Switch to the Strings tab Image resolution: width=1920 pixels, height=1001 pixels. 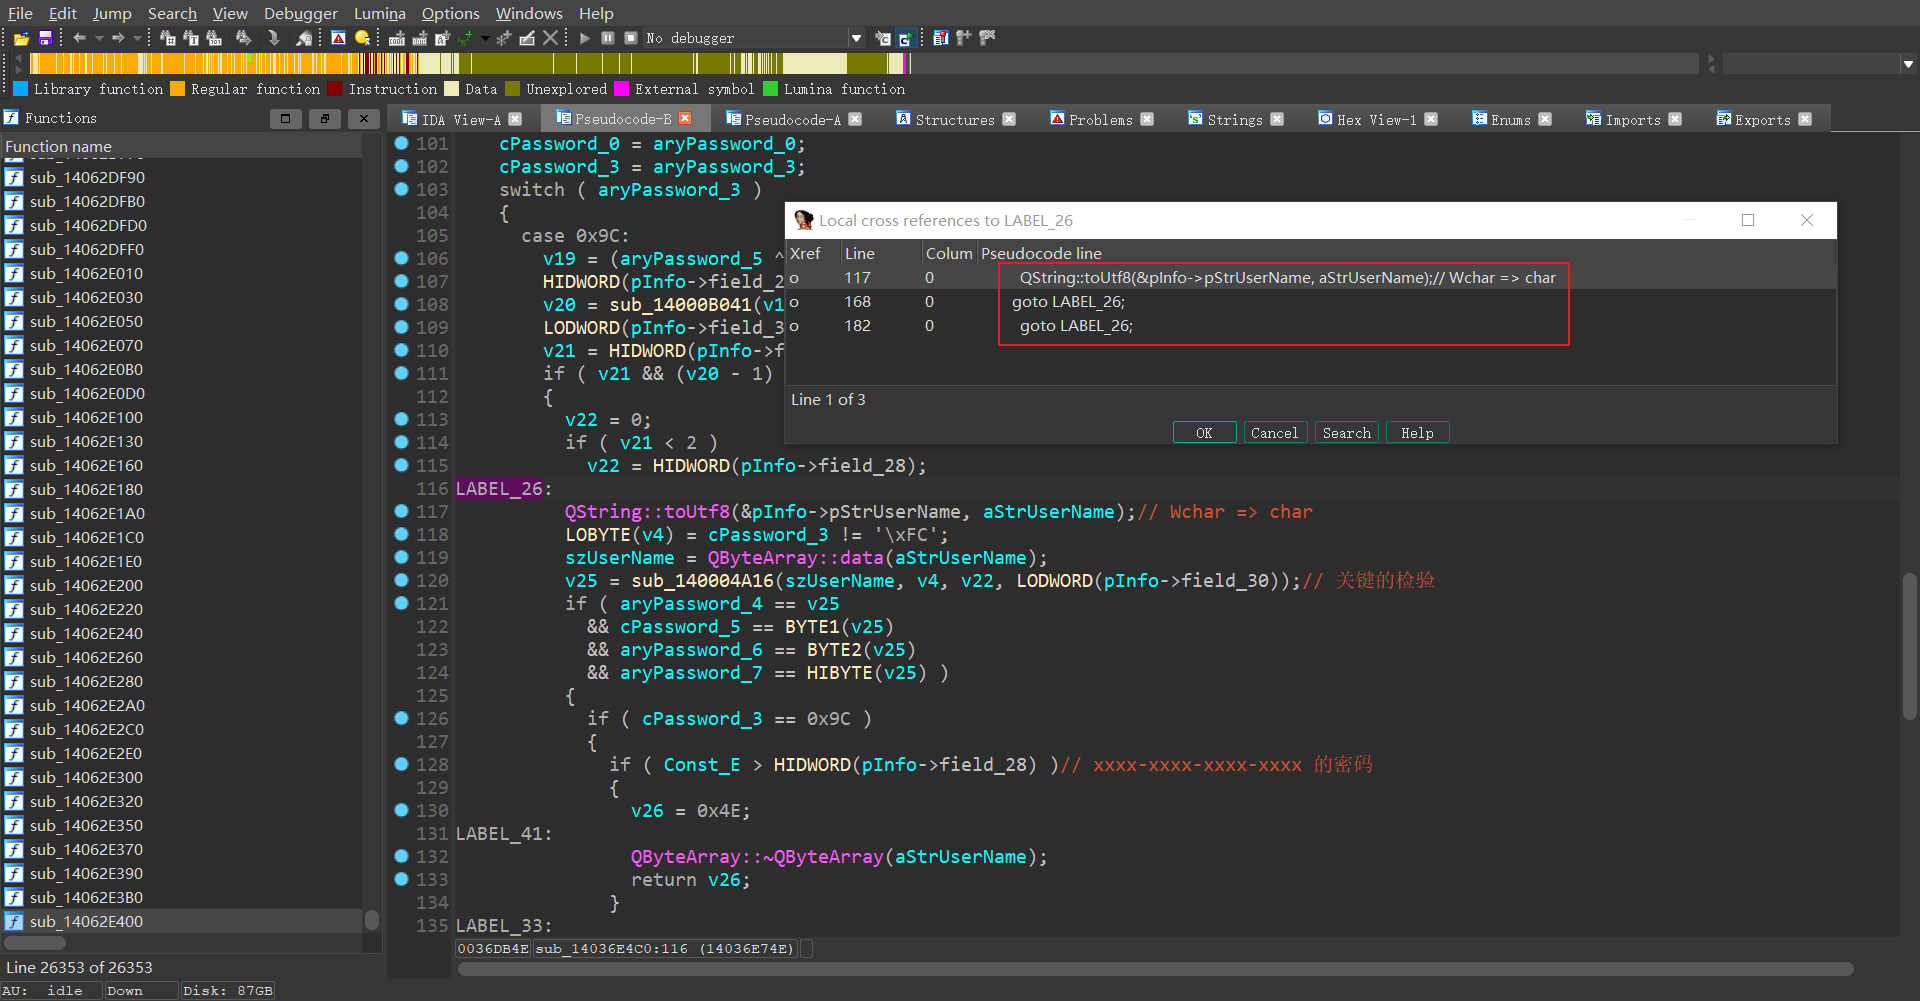pyautogui.click(x=1234, y=119)
